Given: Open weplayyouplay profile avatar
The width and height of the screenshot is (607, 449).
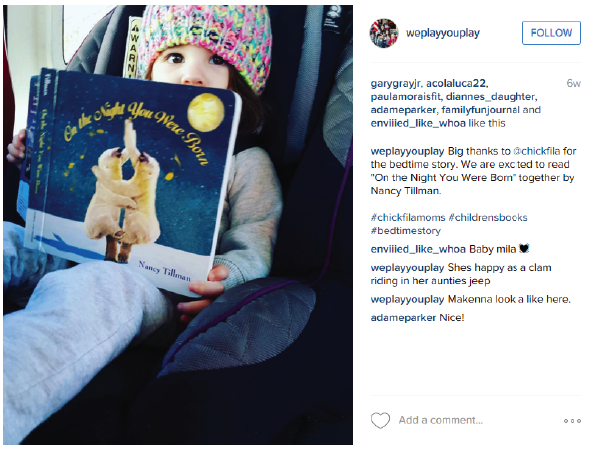Looking at the screenshot, I should tap(384, 33).
